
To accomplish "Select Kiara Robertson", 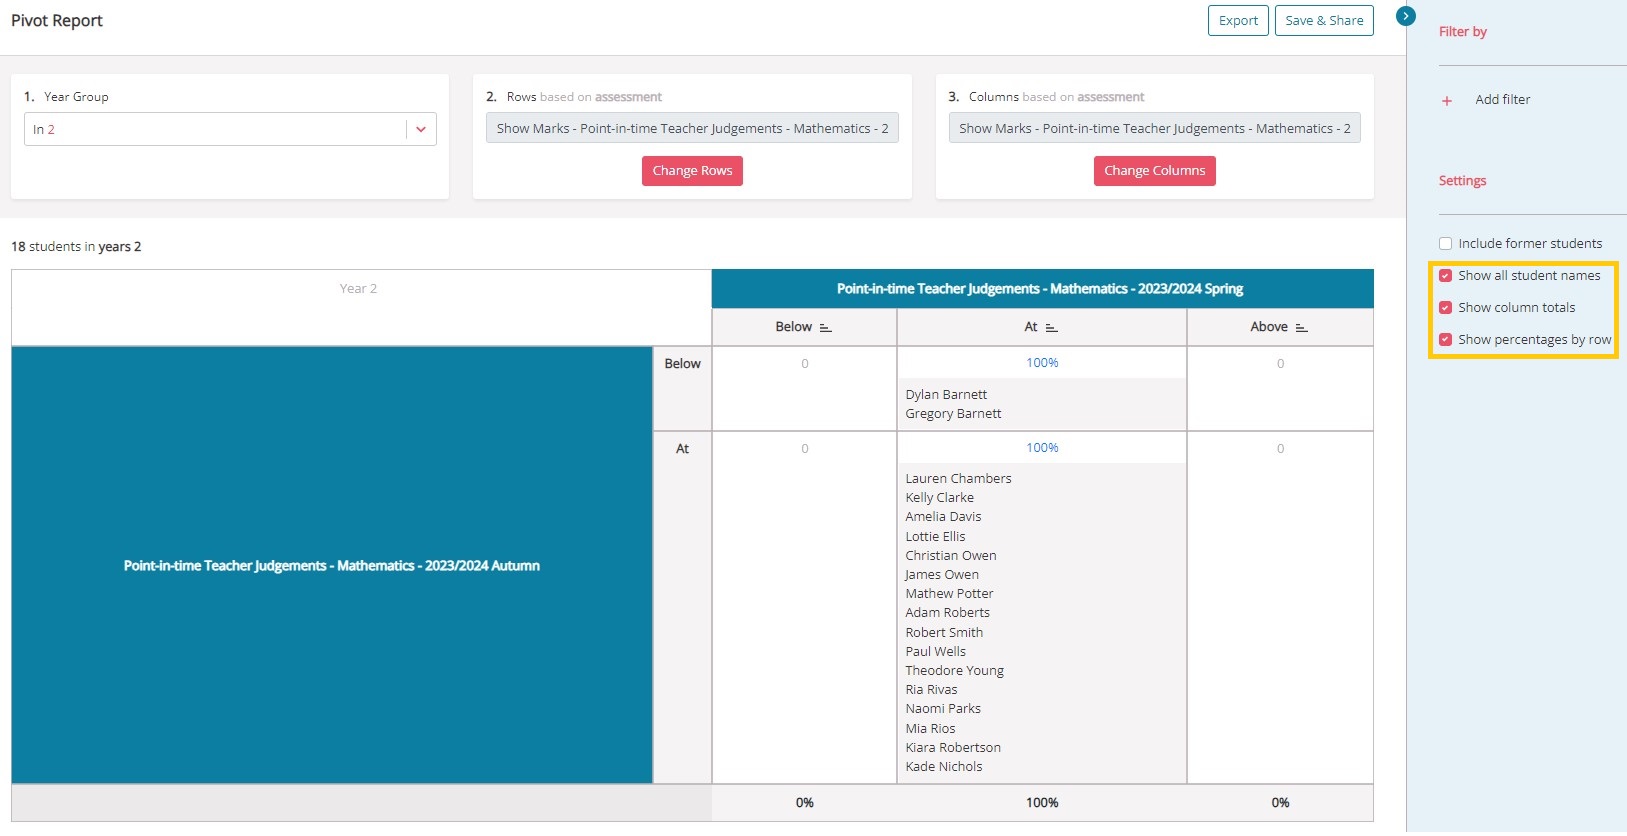I will 953,748.
